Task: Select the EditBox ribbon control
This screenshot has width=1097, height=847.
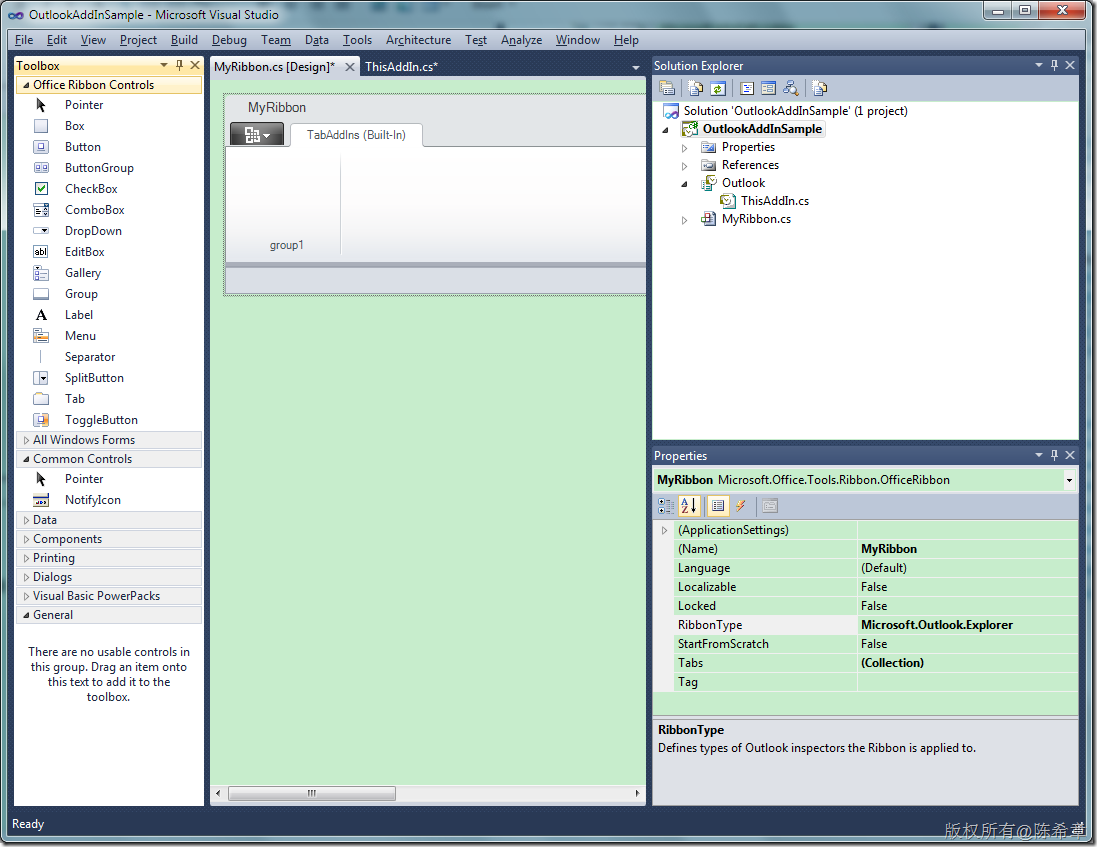Action: (x=85, y=252)
